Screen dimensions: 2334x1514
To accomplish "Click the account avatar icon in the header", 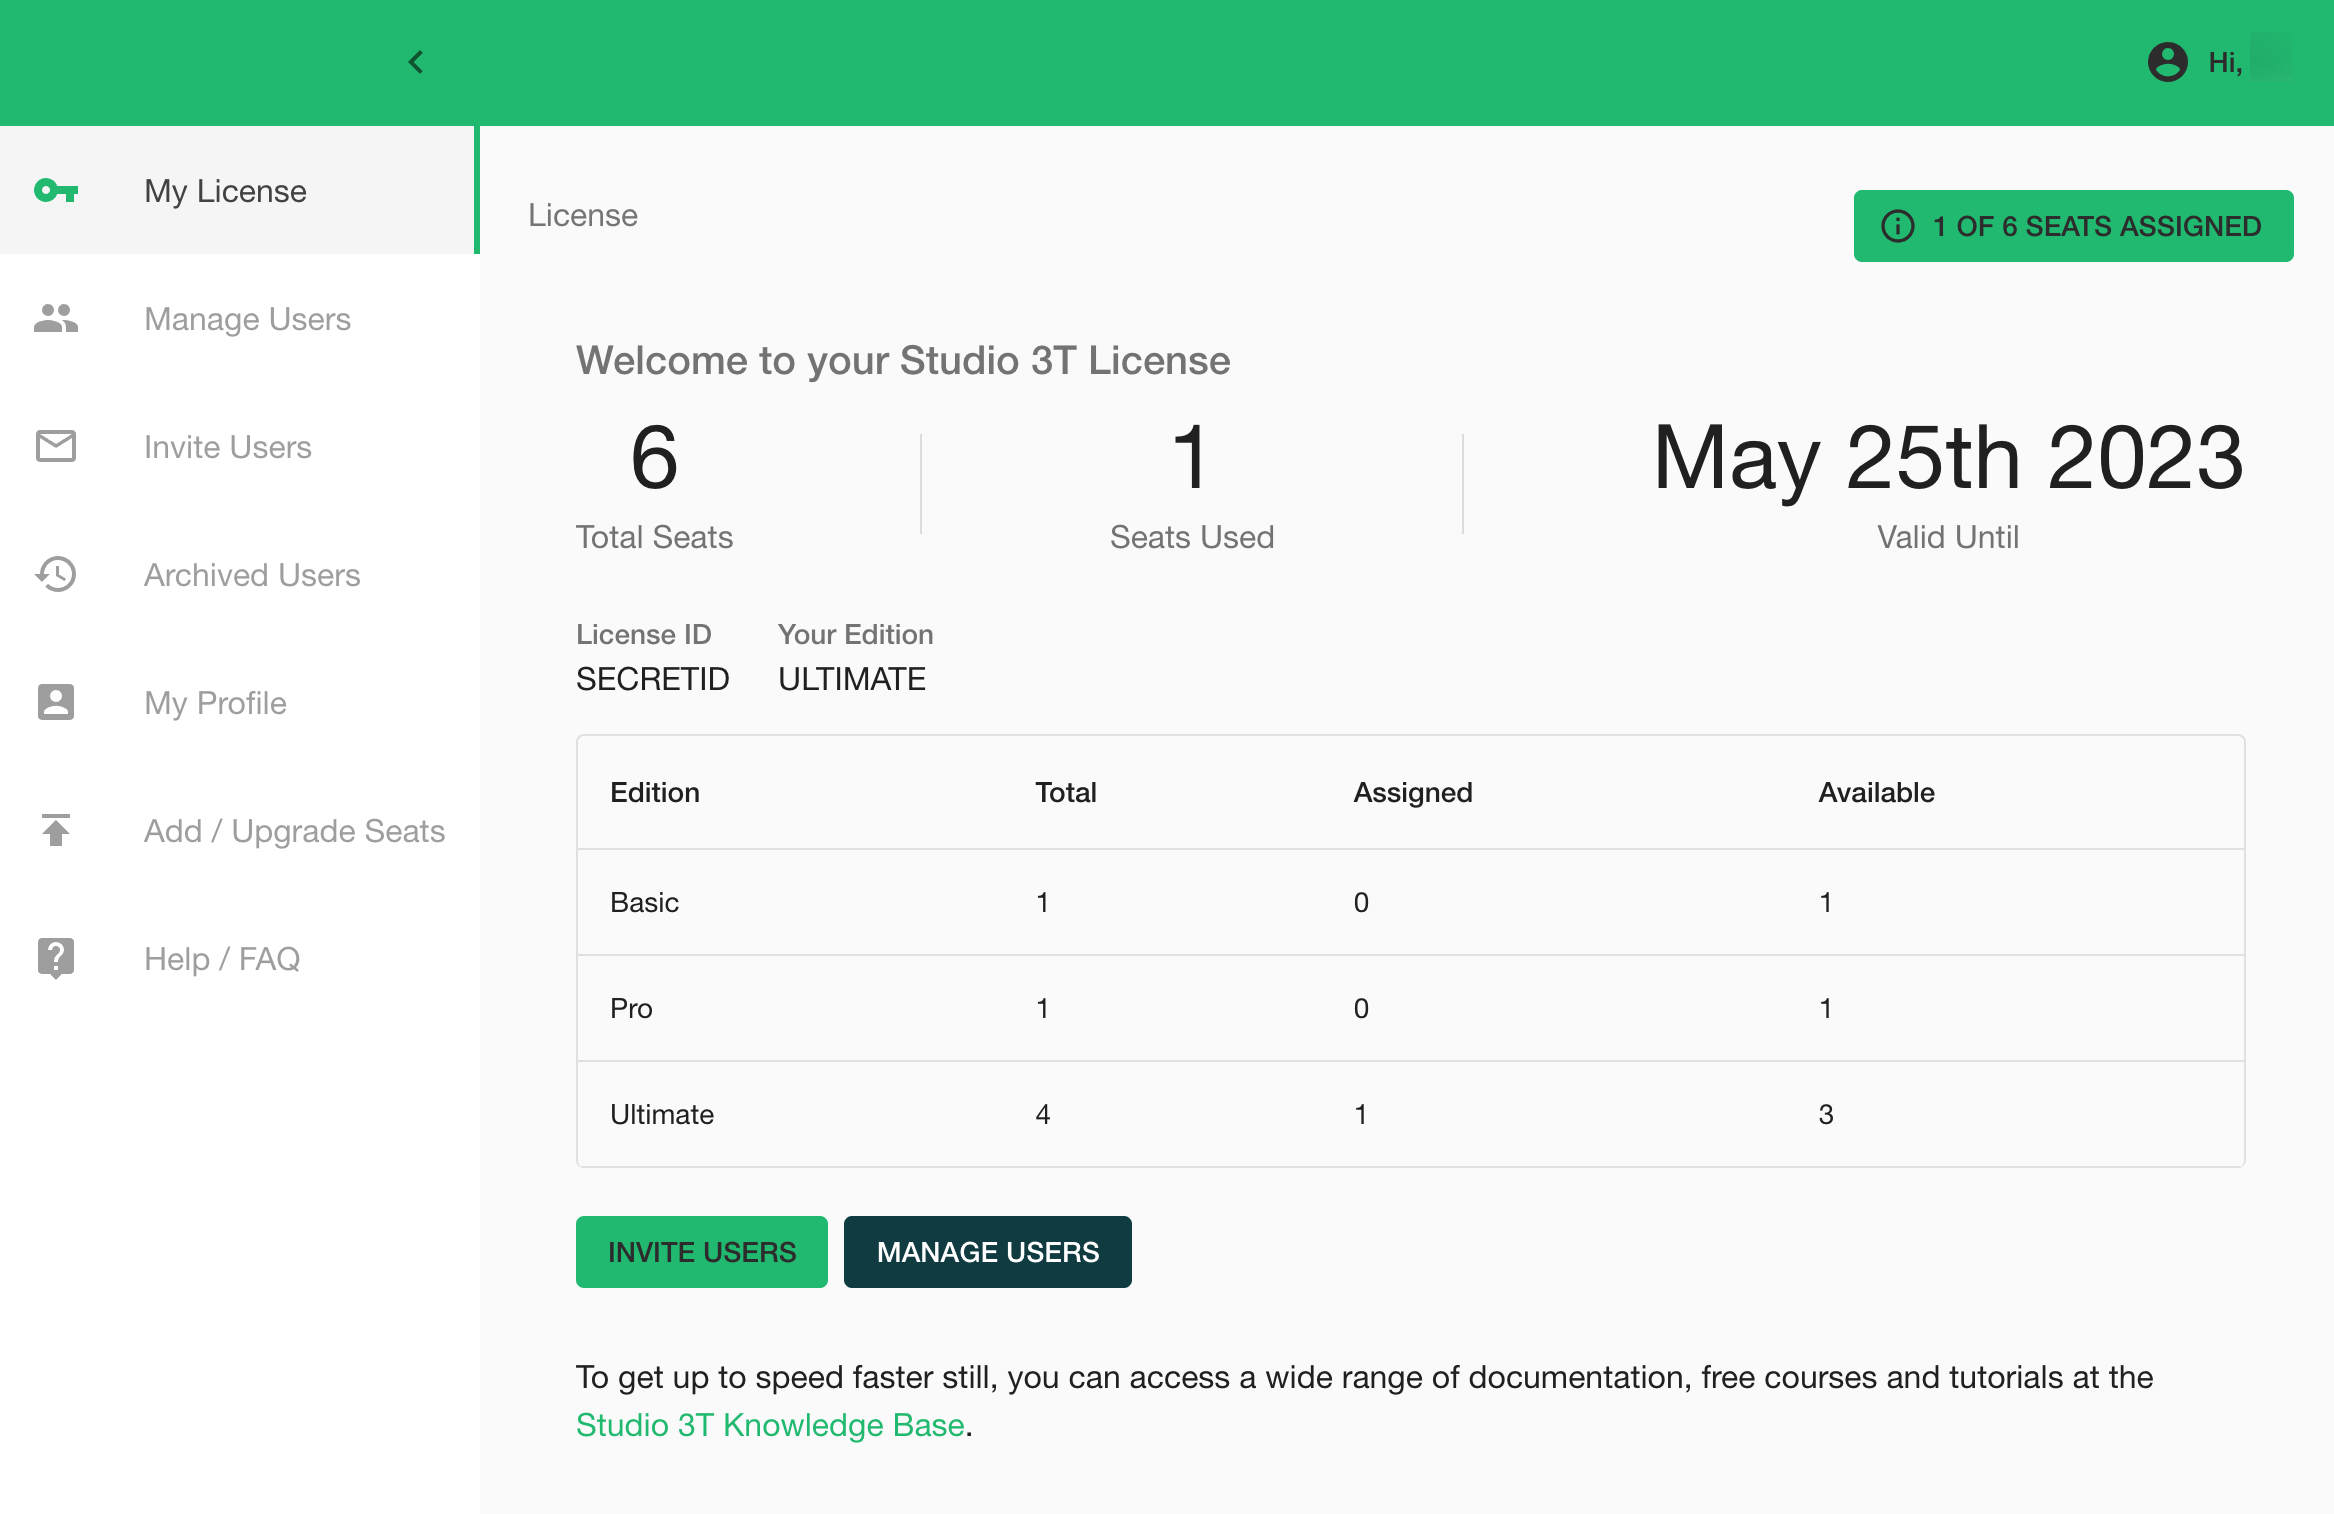I will (x=2166, y=62).
